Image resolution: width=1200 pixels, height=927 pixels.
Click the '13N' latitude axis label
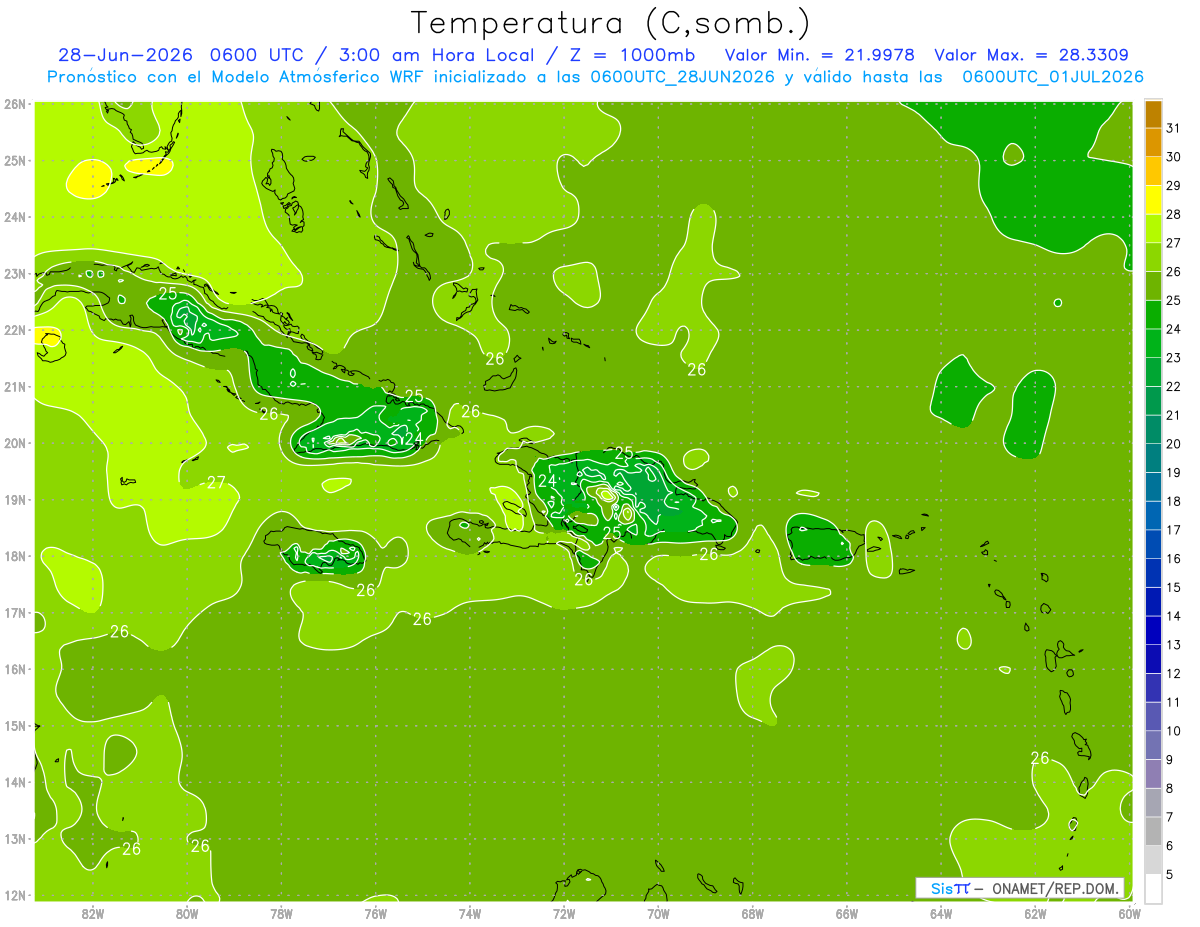point(14,839)
